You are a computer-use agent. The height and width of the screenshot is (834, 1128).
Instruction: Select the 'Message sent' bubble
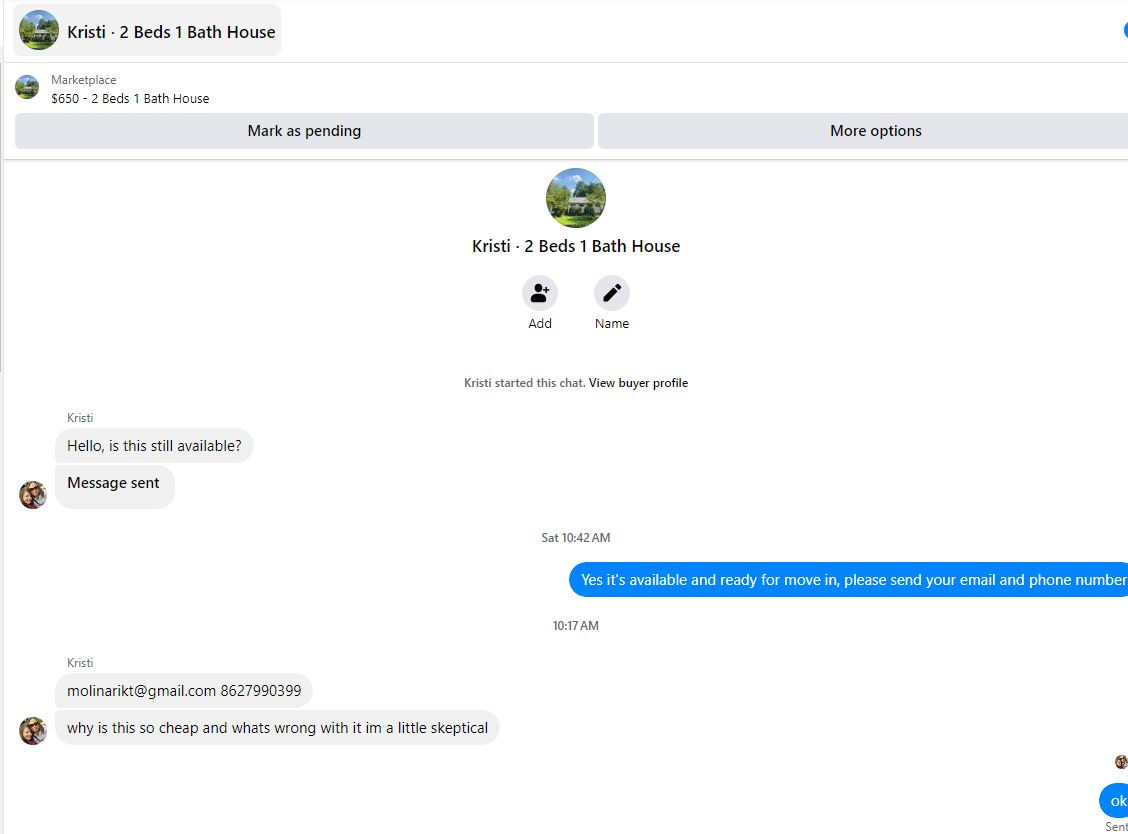[114, 484]
